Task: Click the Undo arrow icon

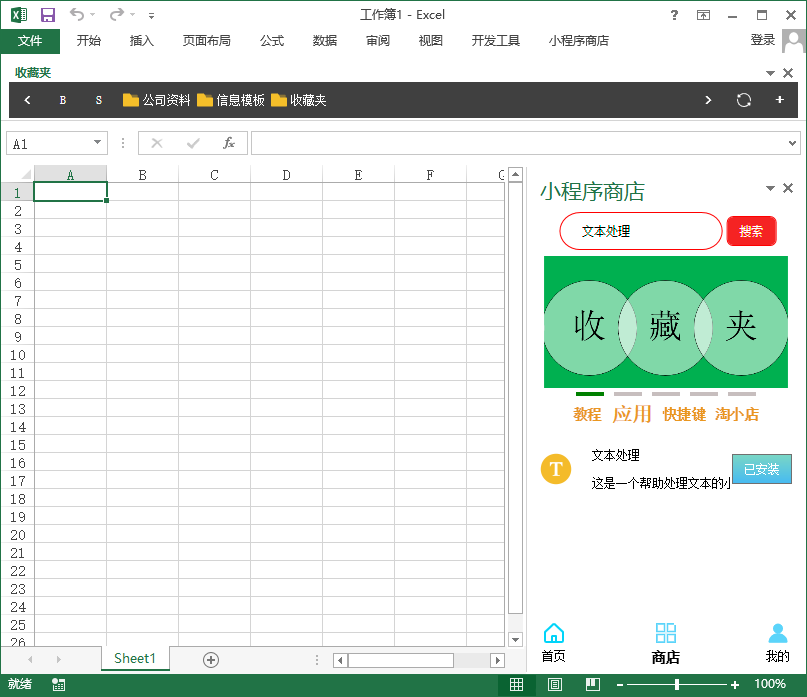Action: 76,14
